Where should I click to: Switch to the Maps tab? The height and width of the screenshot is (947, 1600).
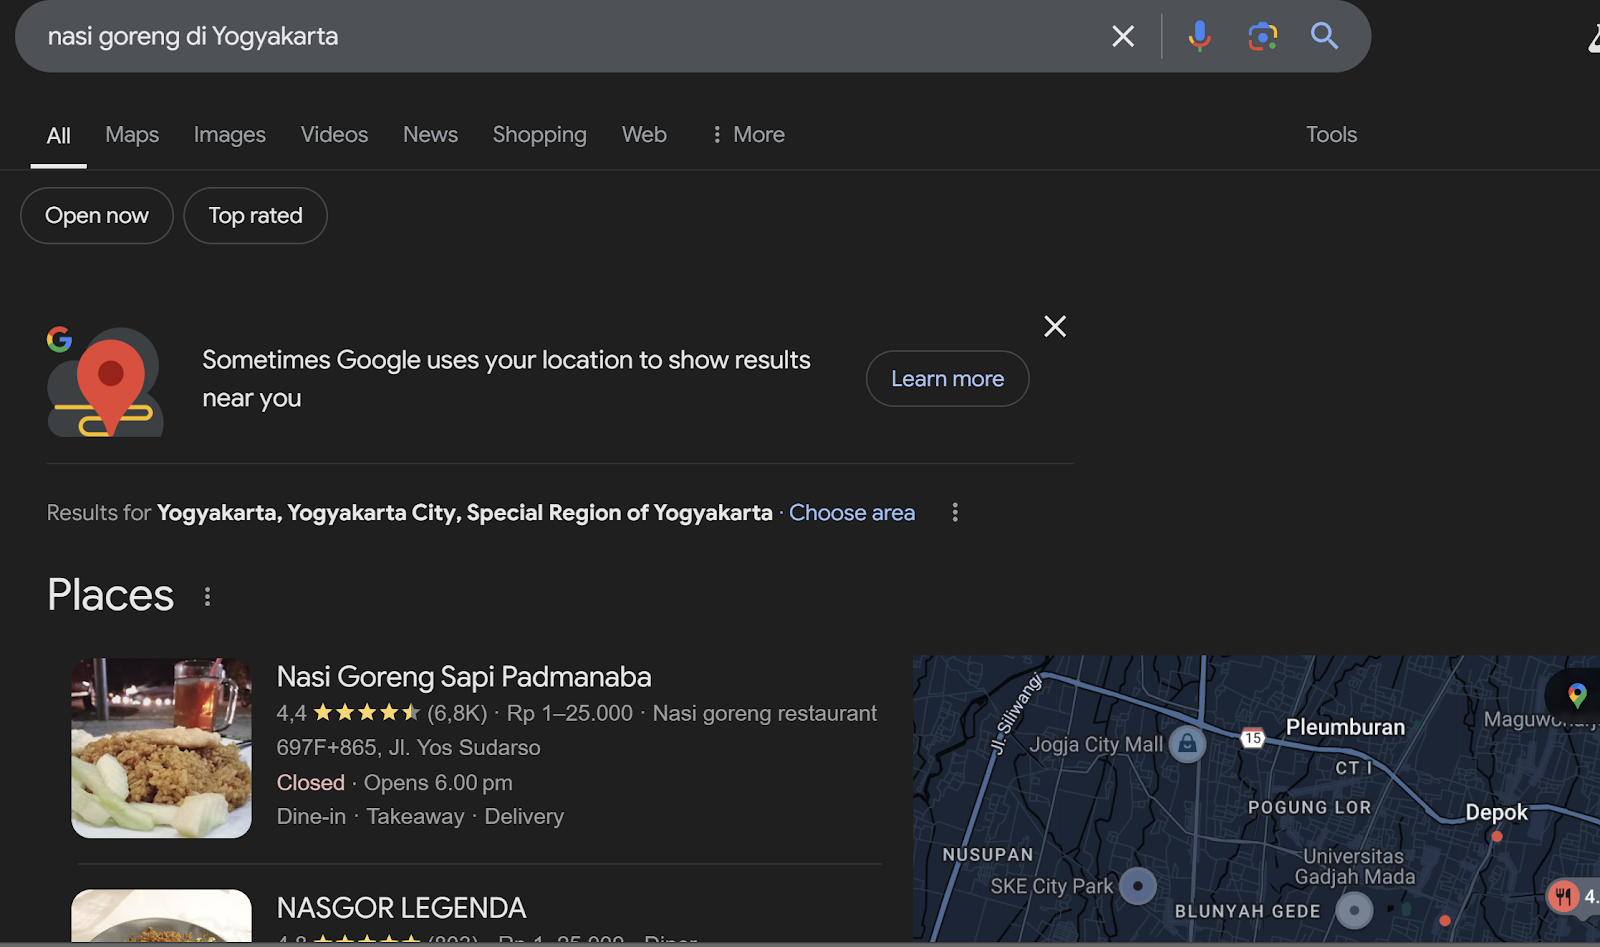(x=132, y=134)
